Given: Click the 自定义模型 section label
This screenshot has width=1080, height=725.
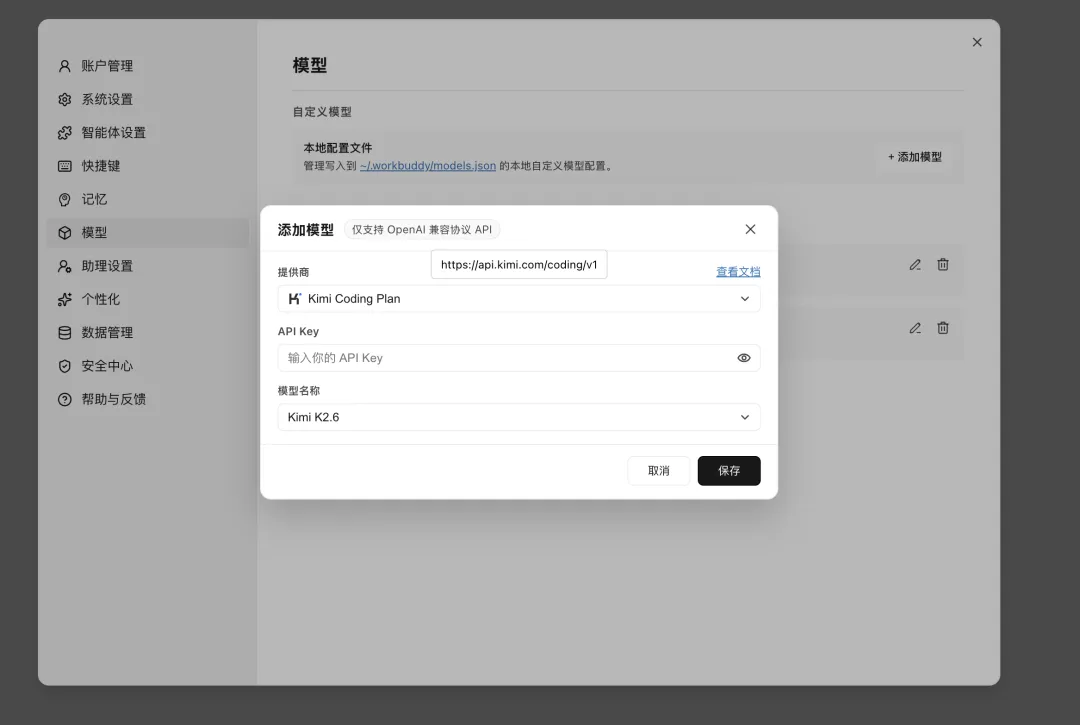Looking at the screenshot, I should (x=322, y=112).
